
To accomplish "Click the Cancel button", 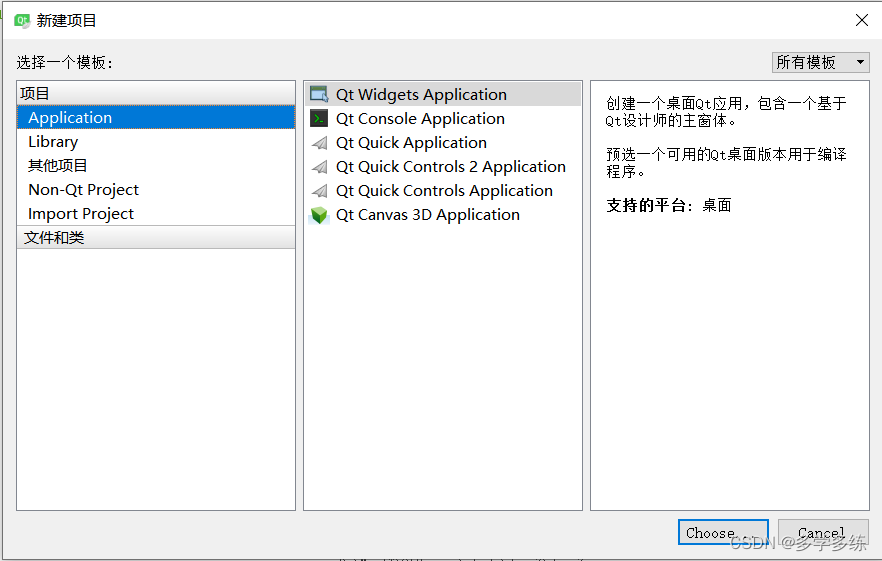I will [x=823, y=532].
